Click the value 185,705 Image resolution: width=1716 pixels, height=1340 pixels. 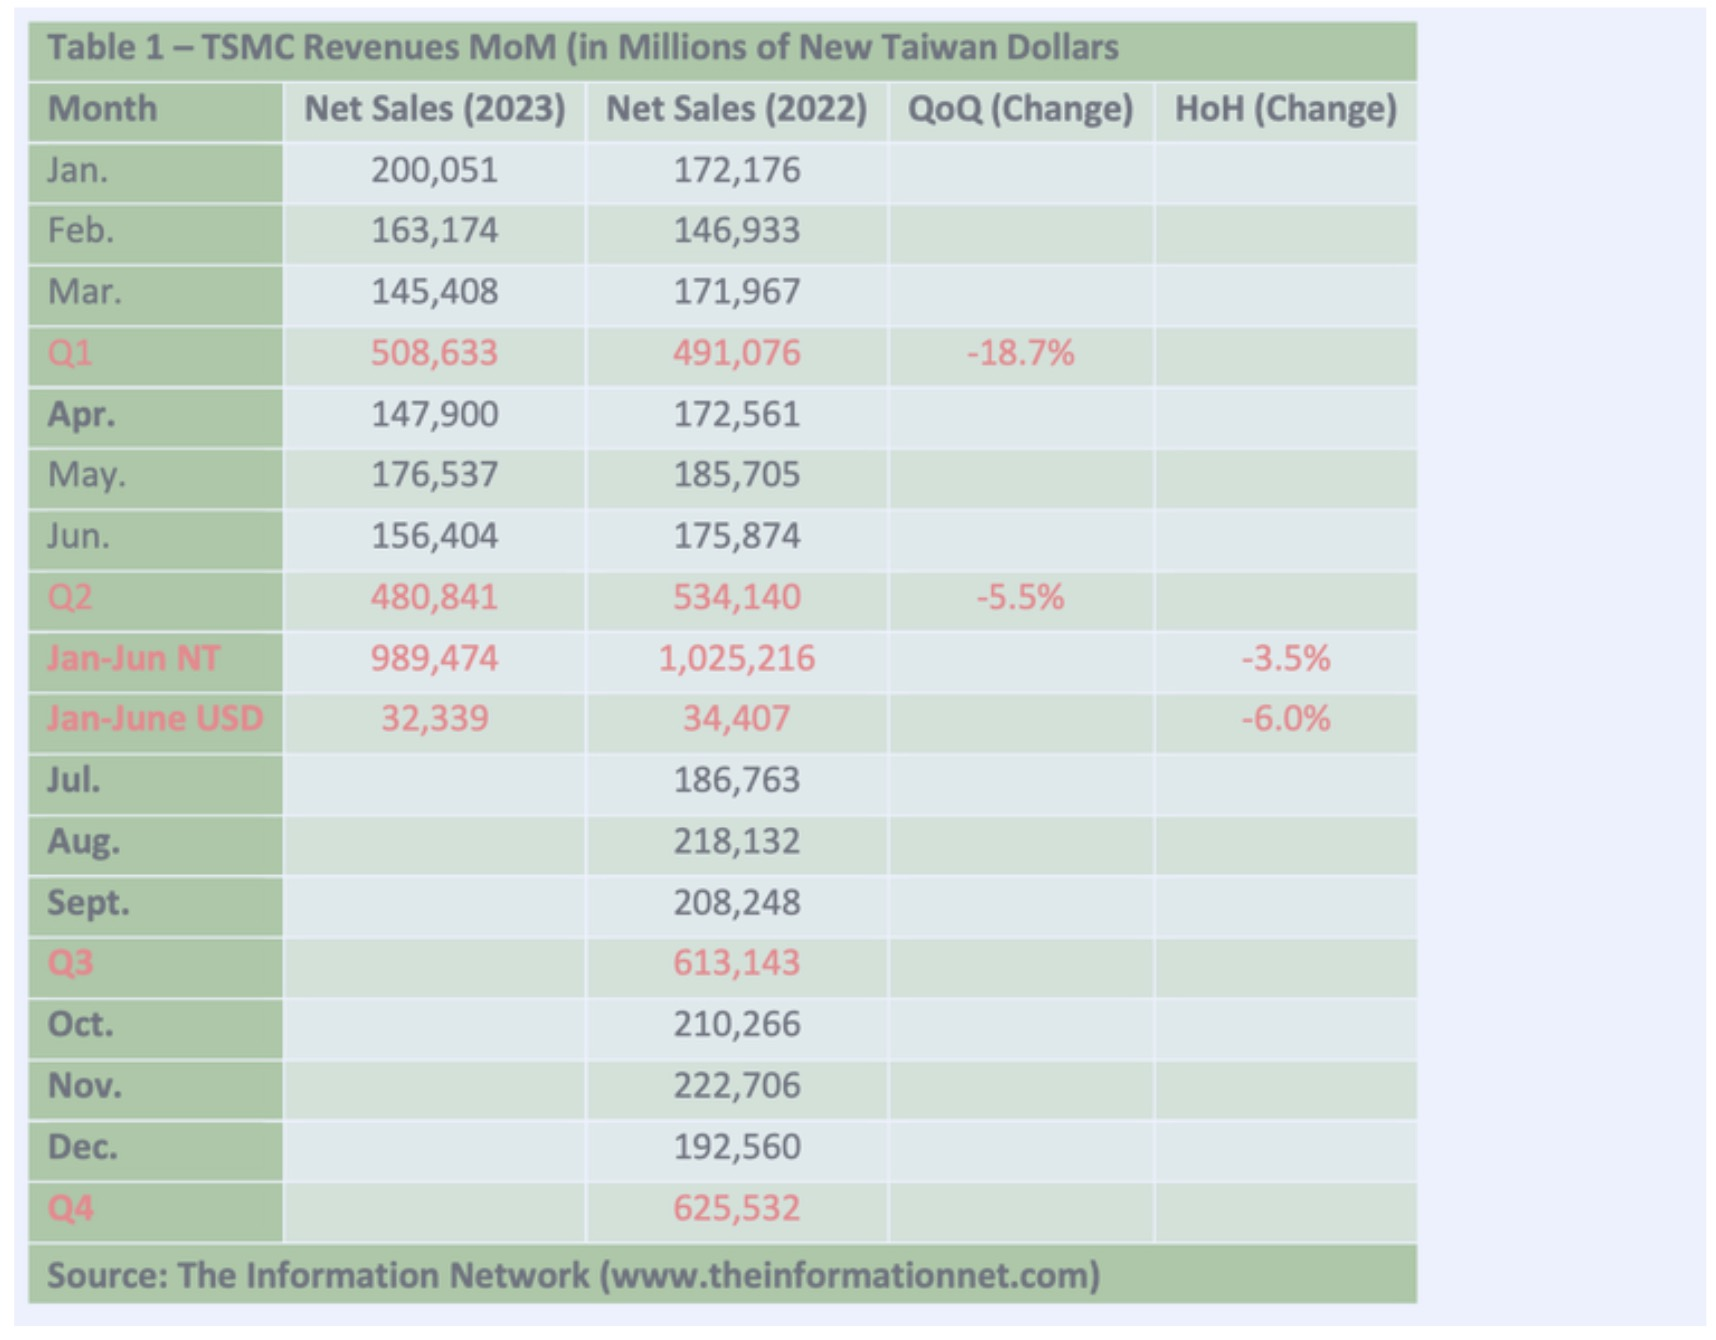(x=737, y=475)
